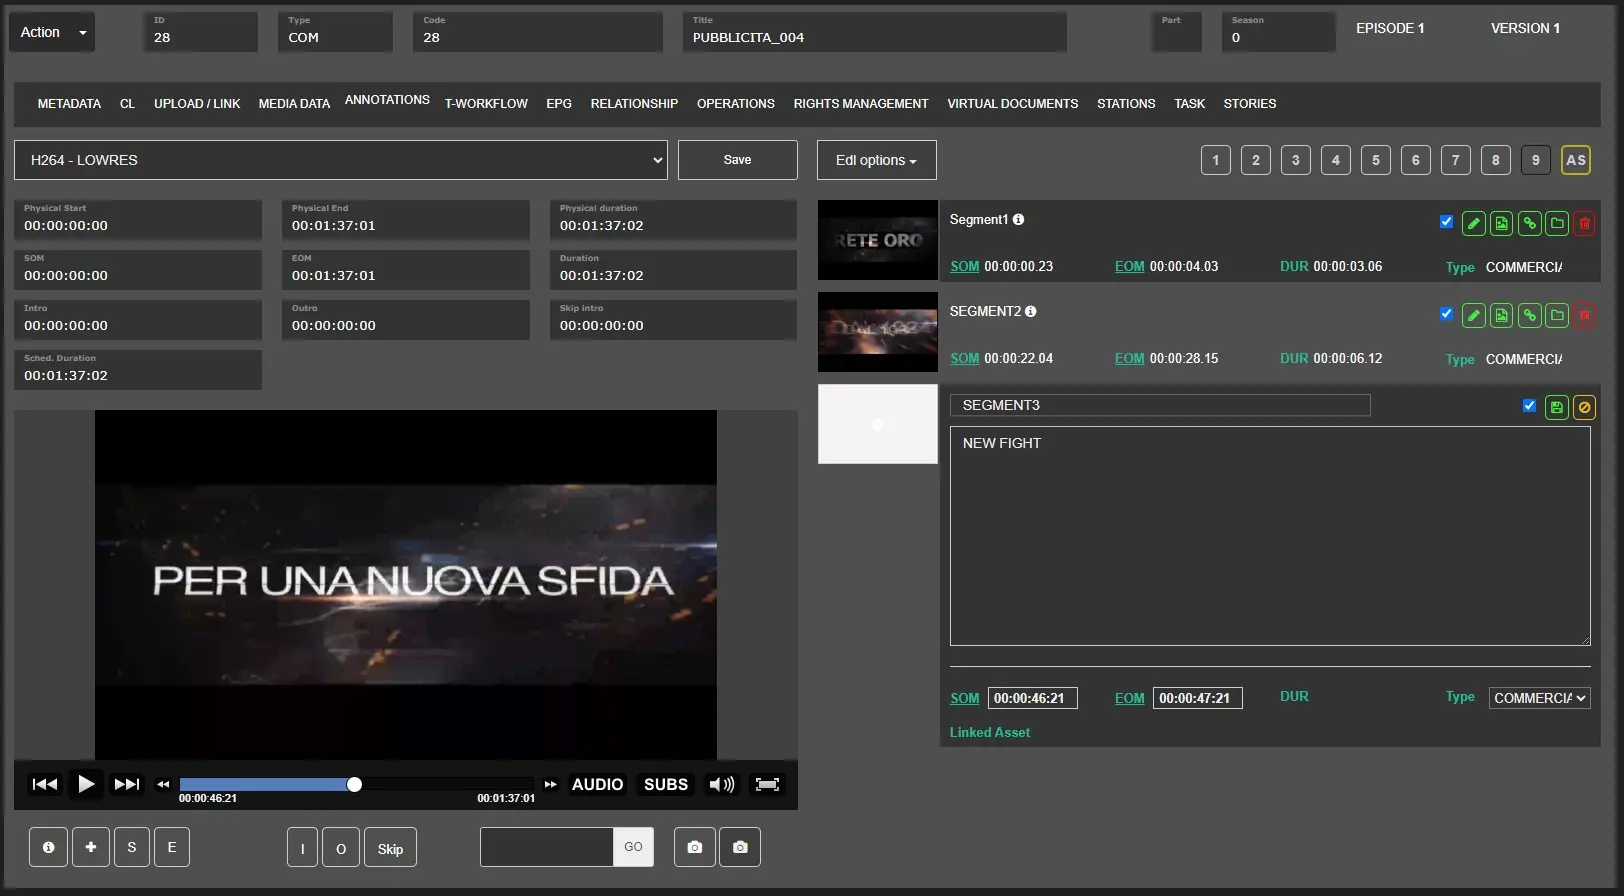Viewport: 1624px width, 896px height.
Task: Expand the Edl options menu
Action: [876, 160]
